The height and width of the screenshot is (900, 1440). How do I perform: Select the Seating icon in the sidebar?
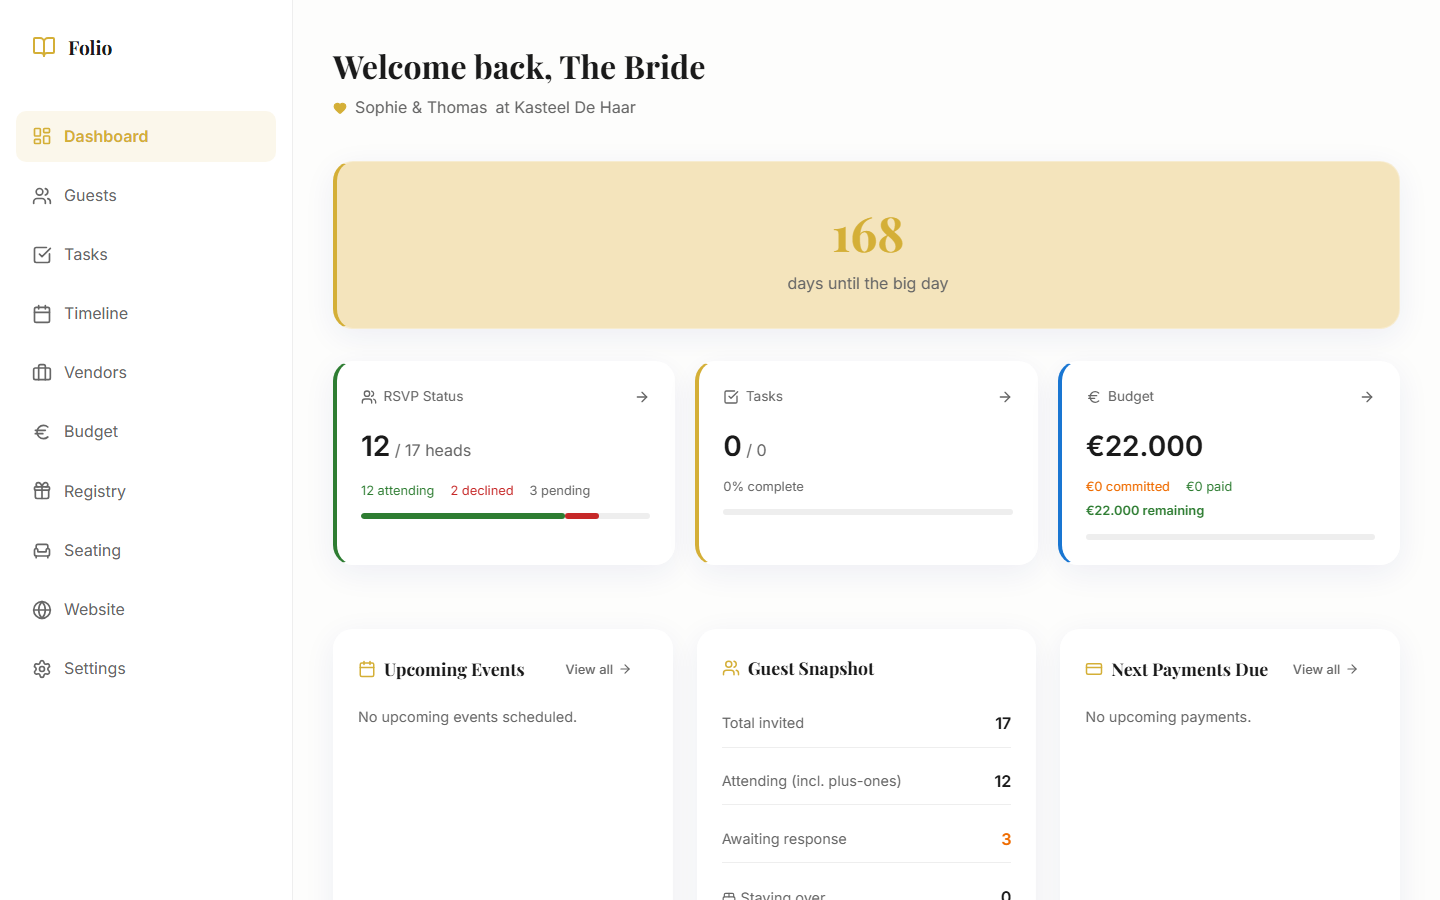[x=42, y=549]
